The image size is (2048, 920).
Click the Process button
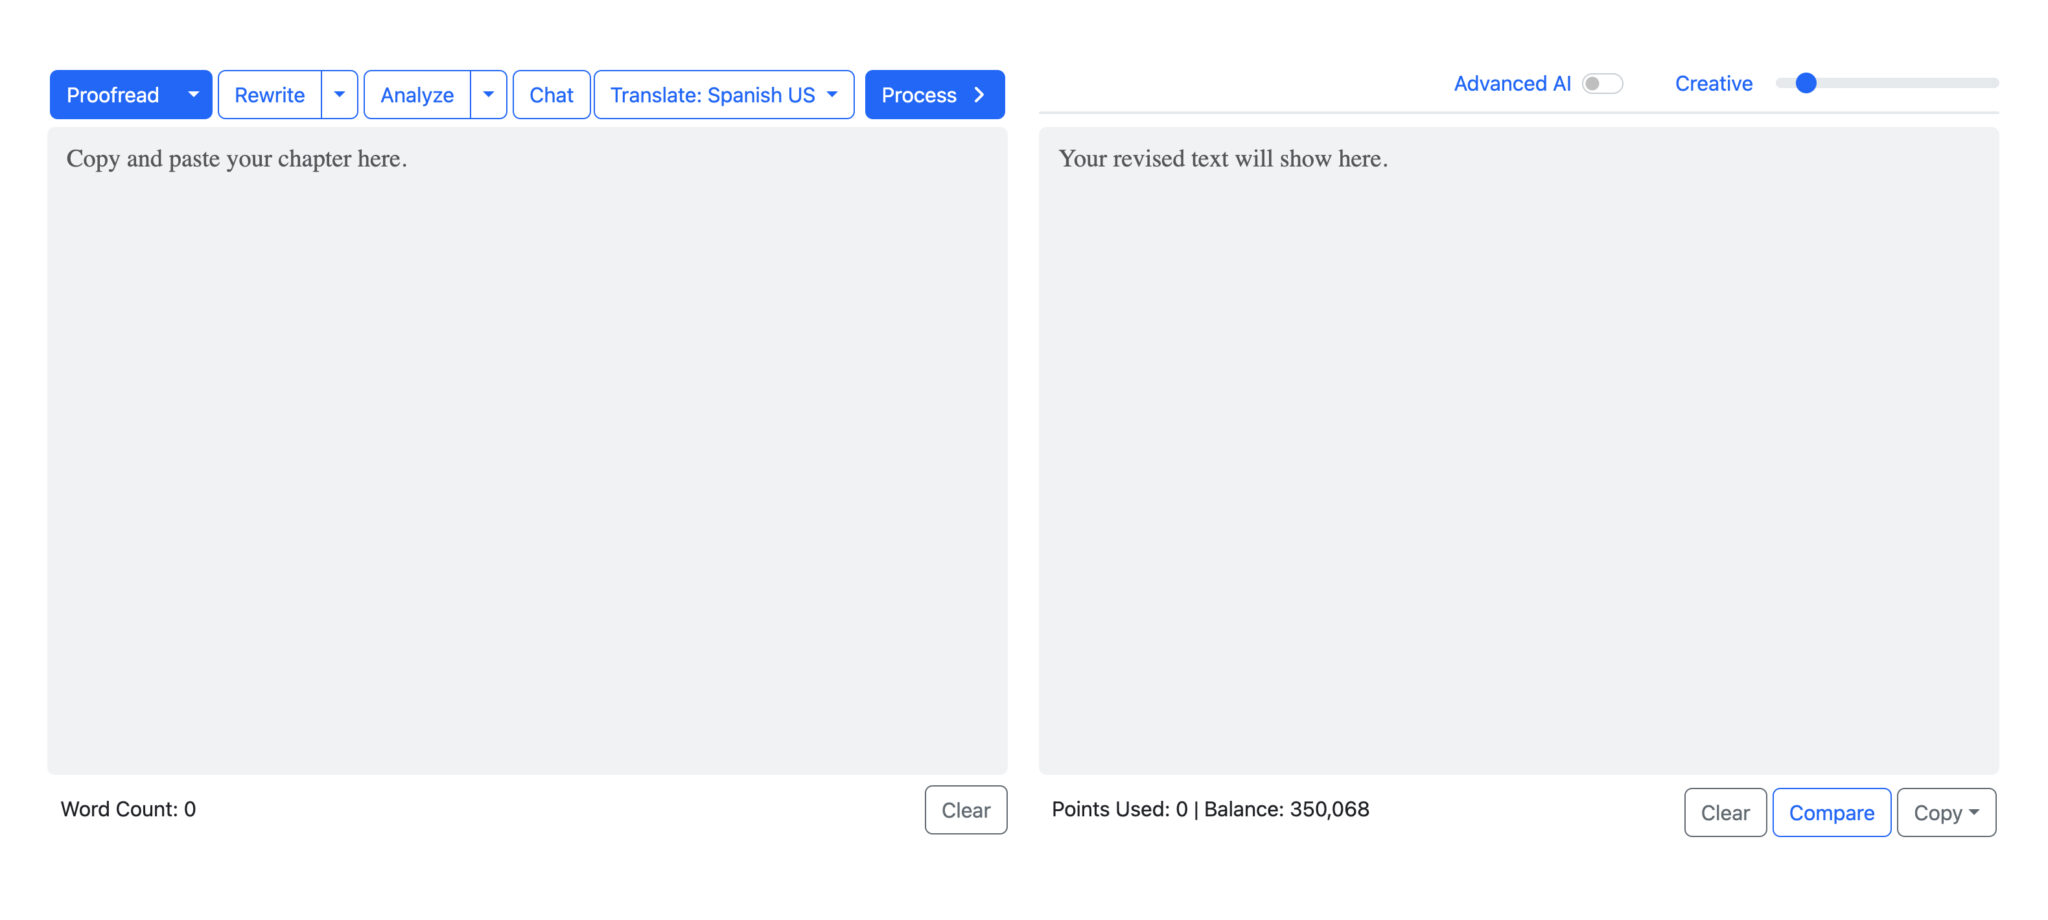pos(920,94)
